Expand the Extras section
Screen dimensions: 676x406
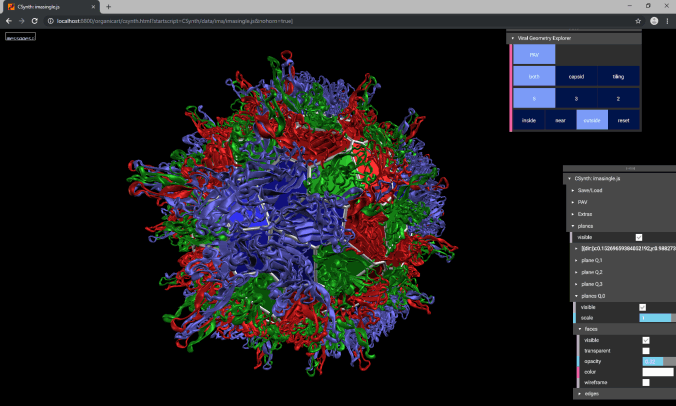585,213
